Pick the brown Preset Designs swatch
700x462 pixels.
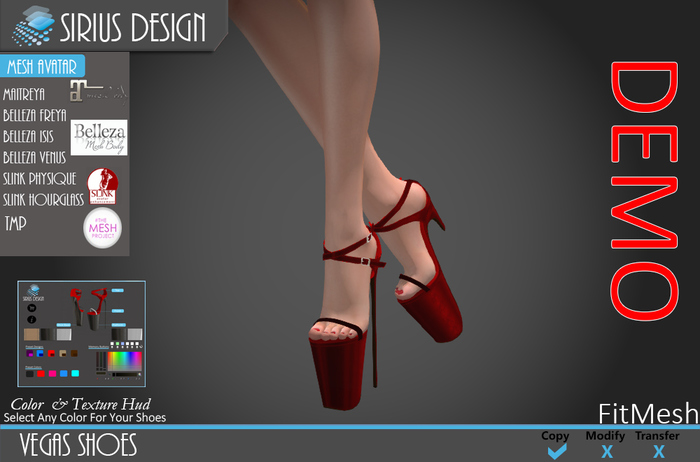click(74, 354)
